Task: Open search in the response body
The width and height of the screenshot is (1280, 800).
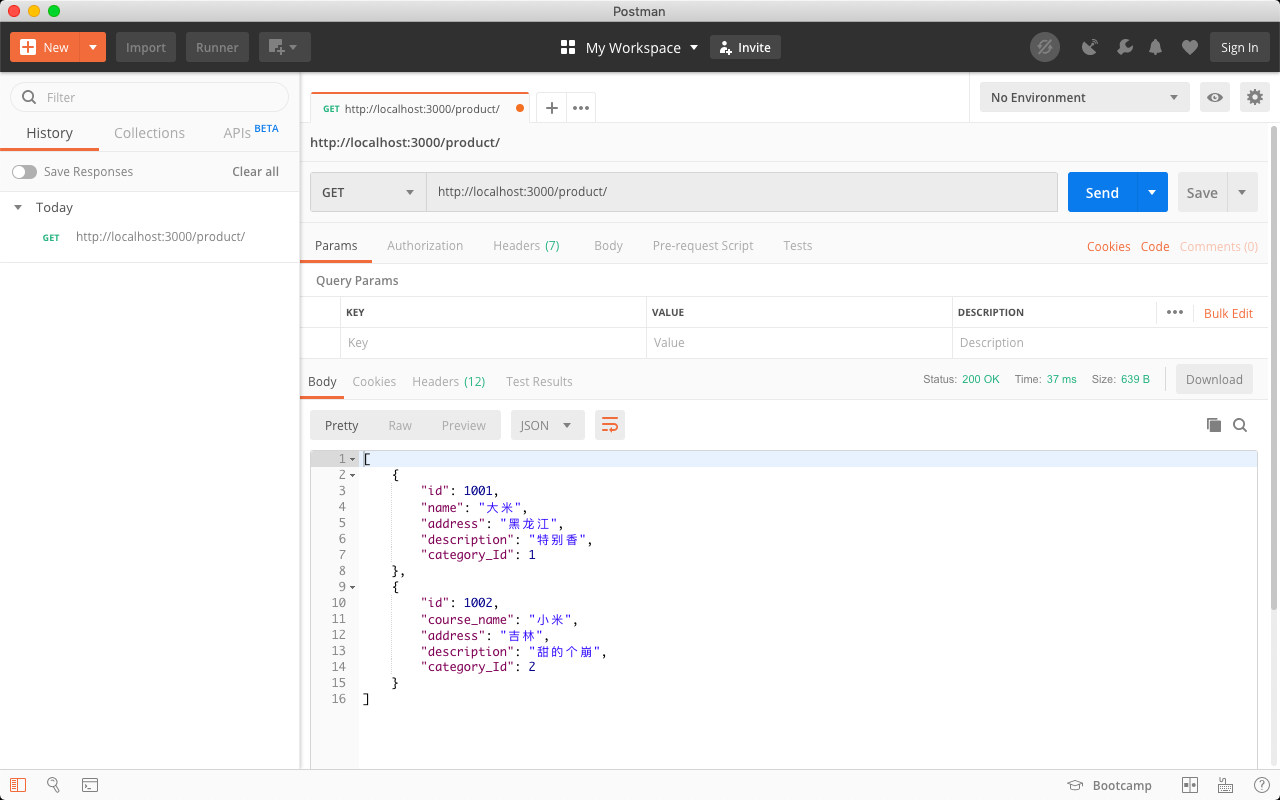Action: coord(1240,425)
